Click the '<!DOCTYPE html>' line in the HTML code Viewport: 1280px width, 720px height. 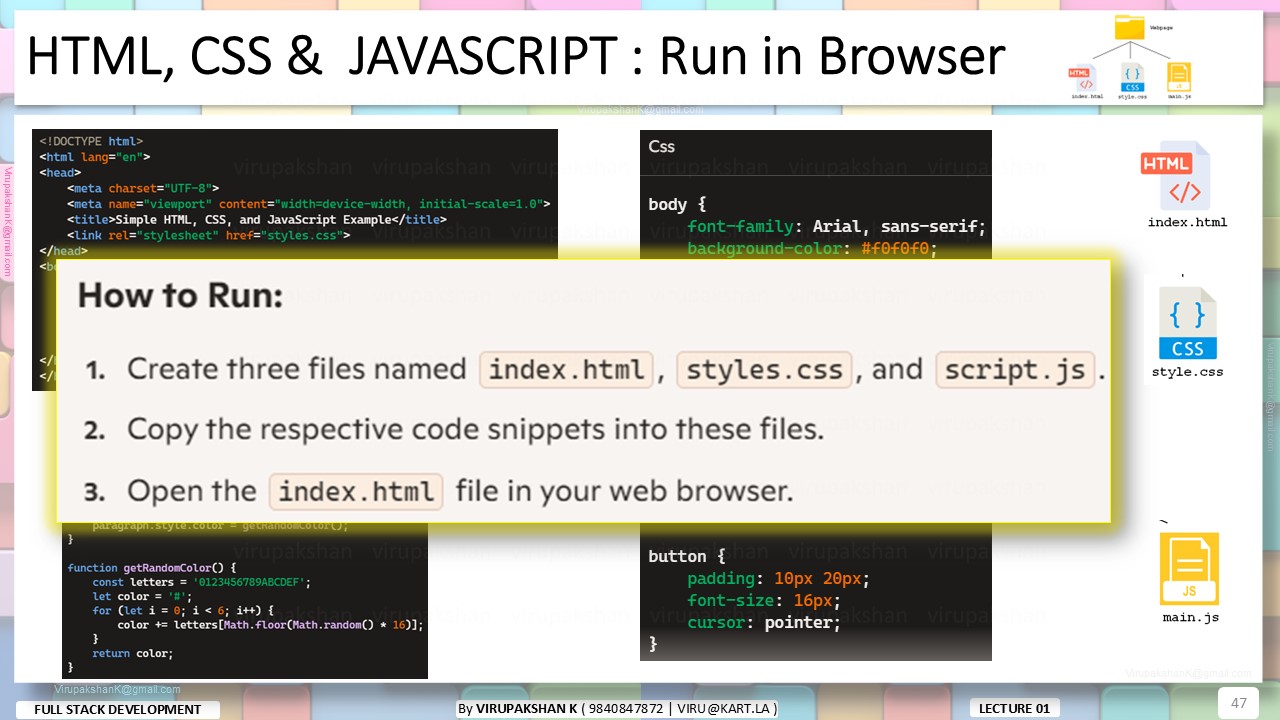point(91,142)
